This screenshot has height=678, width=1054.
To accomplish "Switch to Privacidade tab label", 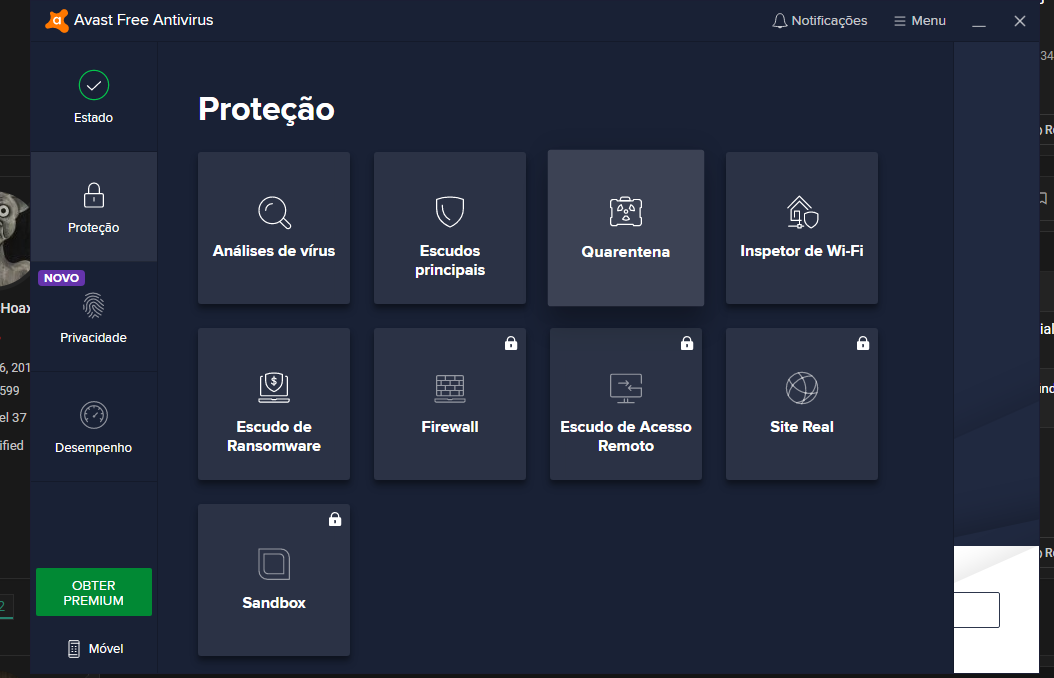I will (93, 337).
